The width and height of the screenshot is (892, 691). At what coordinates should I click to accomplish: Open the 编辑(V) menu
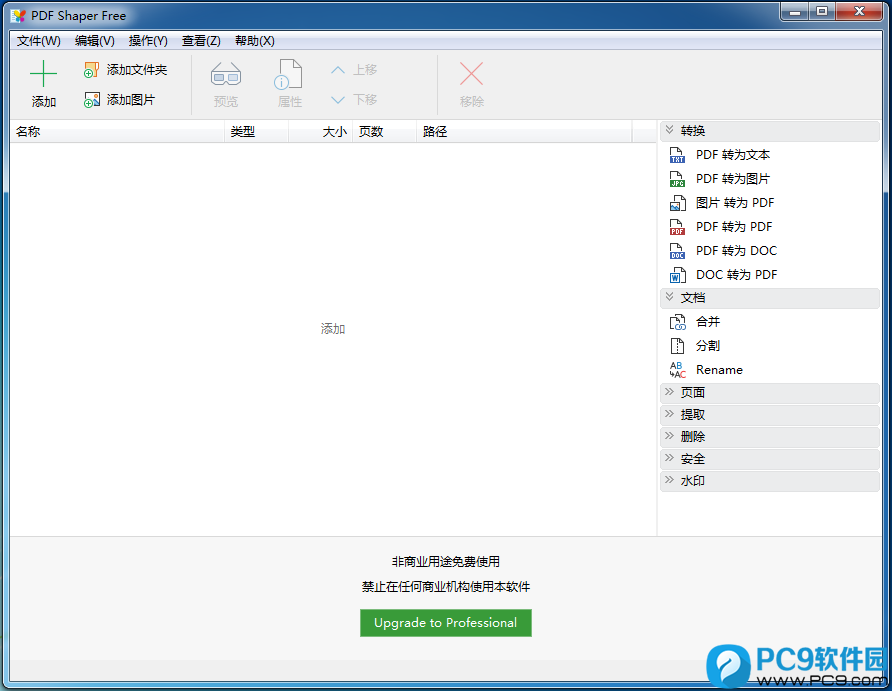pos(94,41)
